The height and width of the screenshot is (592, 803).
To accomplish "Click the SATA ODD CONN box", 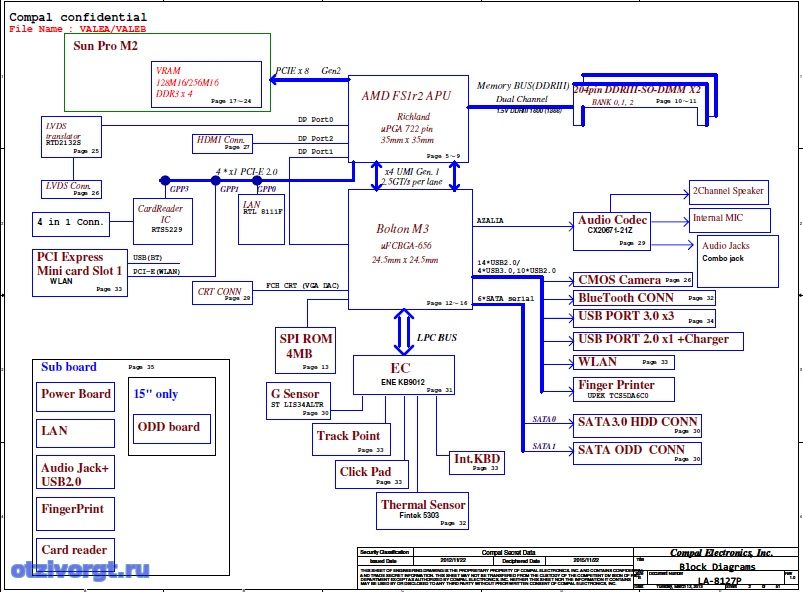I will [x=637, y=453].
